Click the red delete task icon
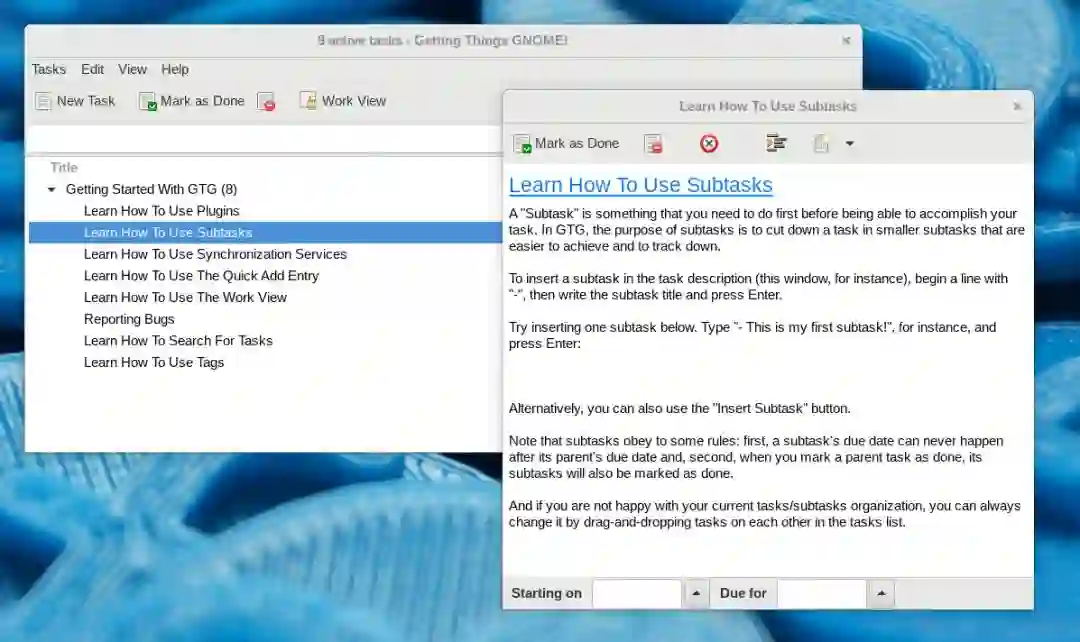1080x642 pixels. click(709, 143)
